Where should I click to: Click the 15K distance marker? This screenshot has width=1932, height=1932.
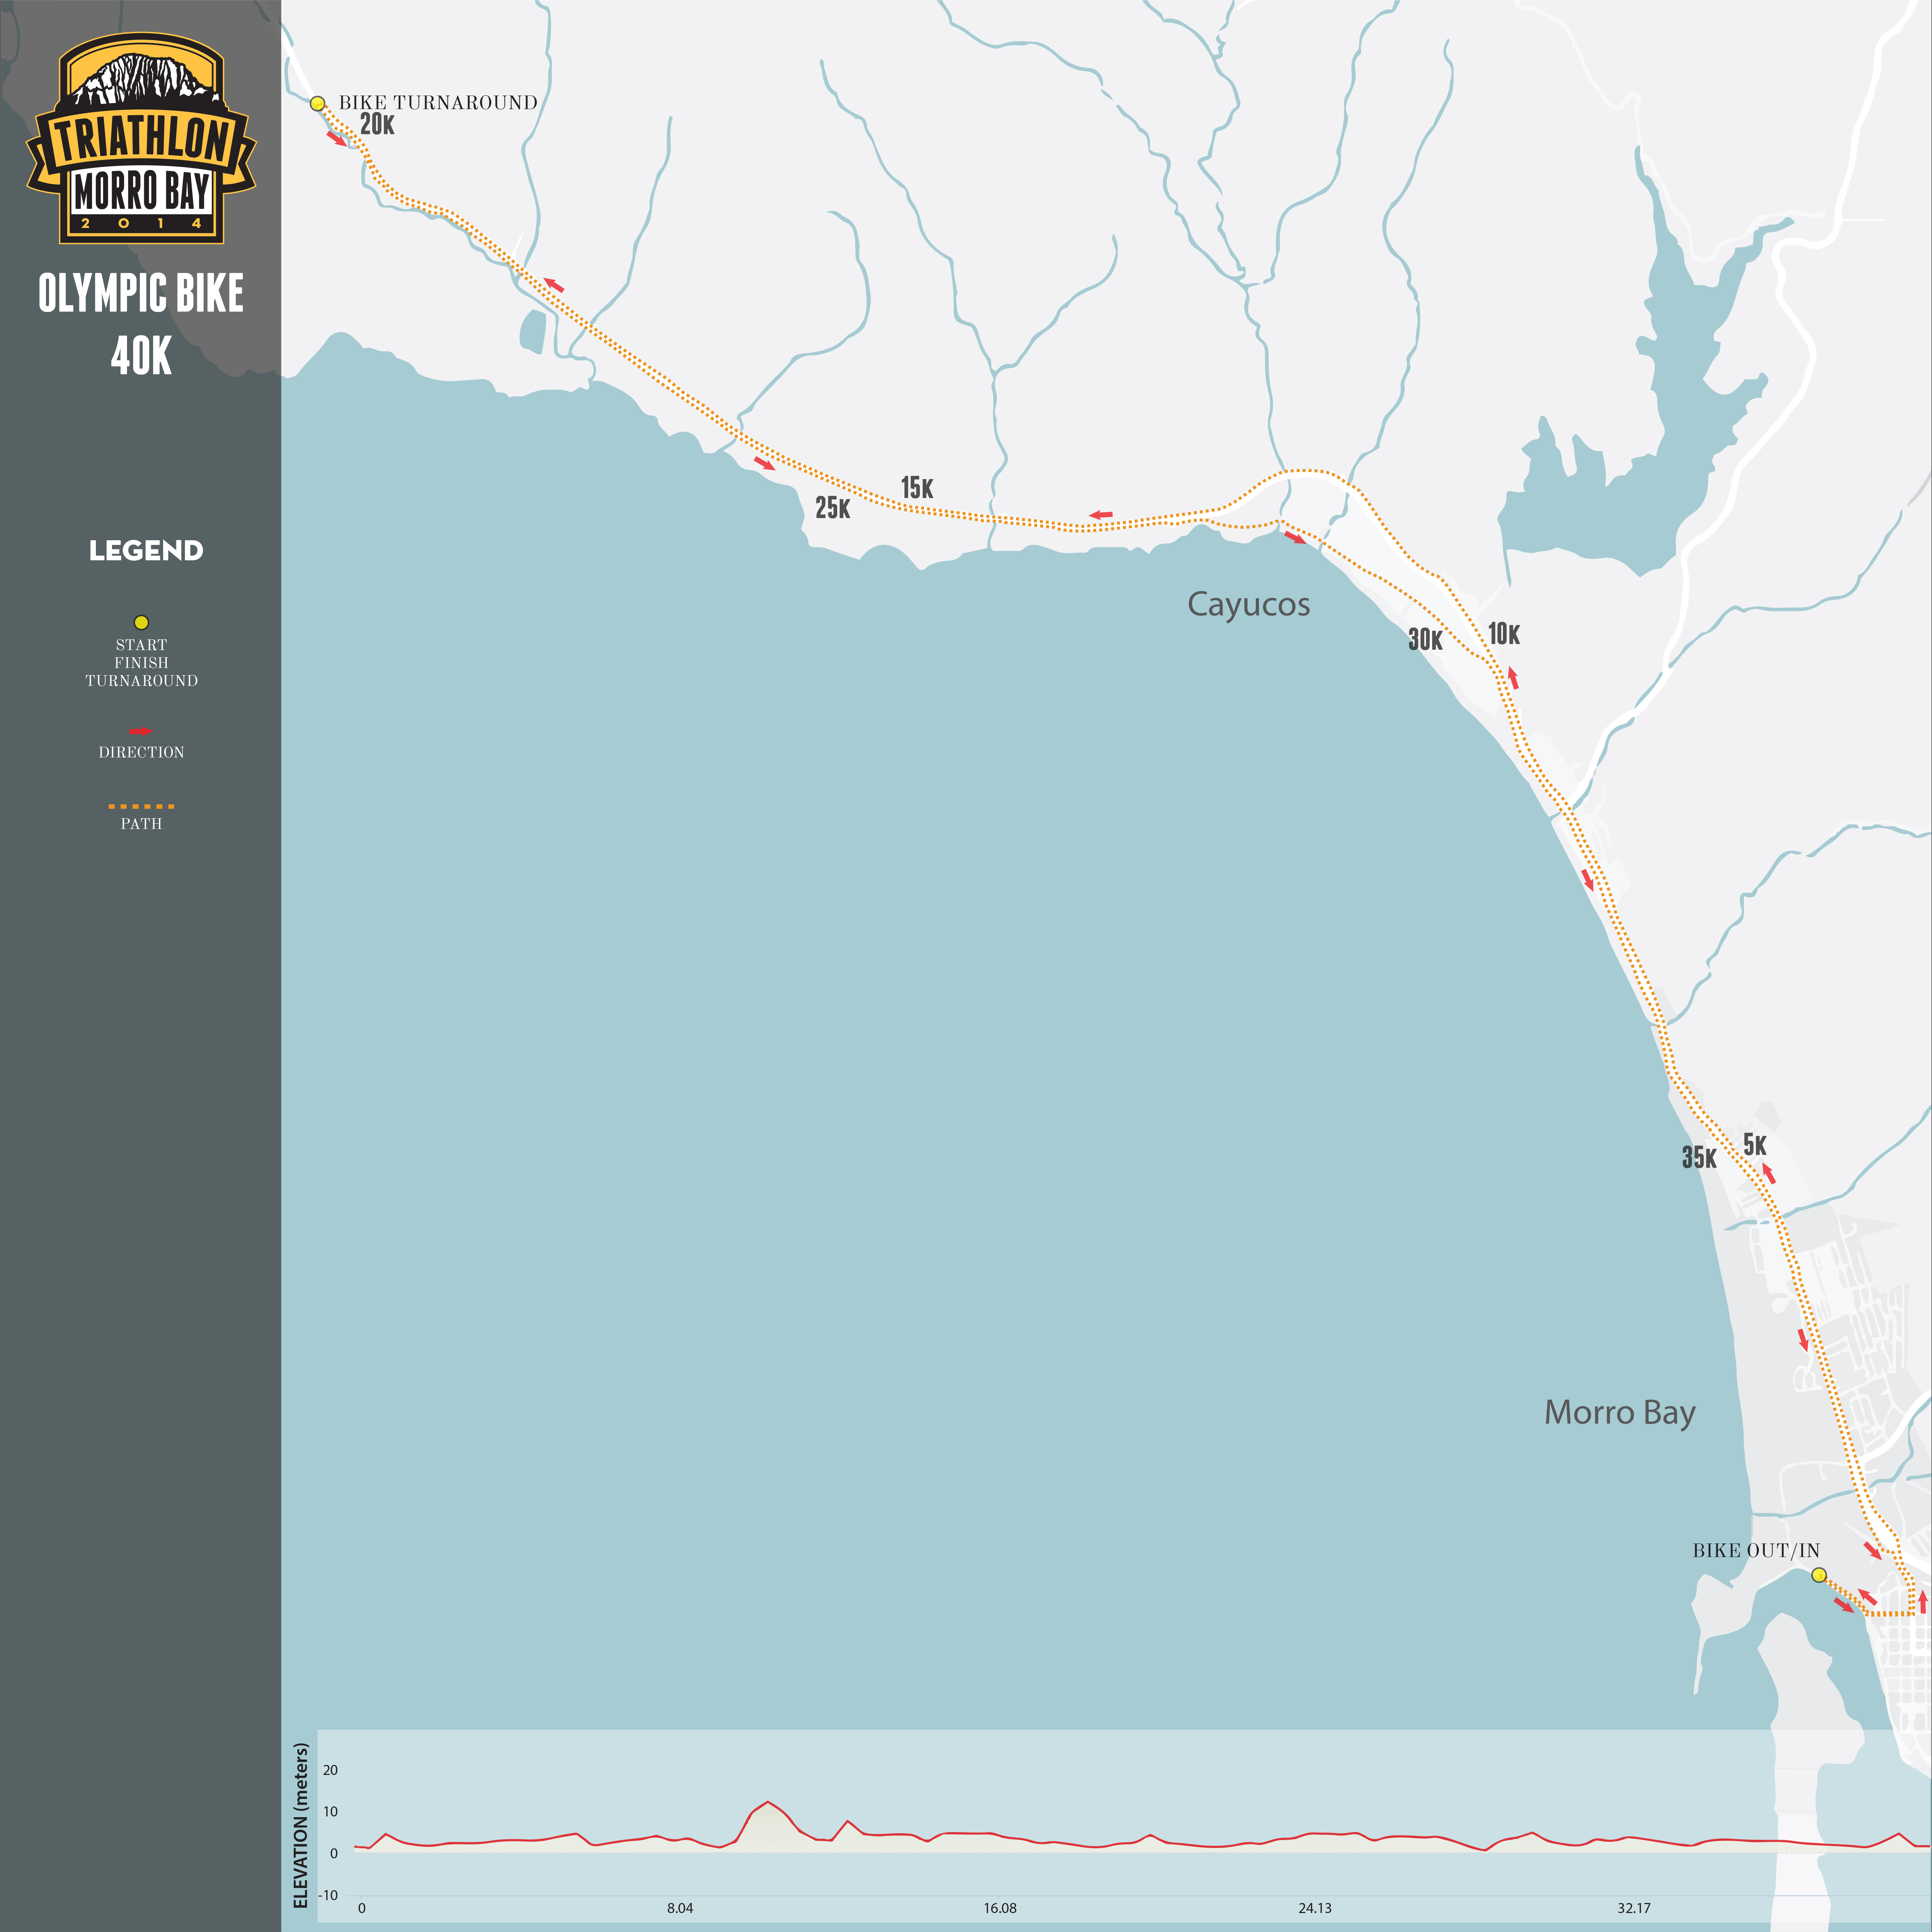point(917,488)
